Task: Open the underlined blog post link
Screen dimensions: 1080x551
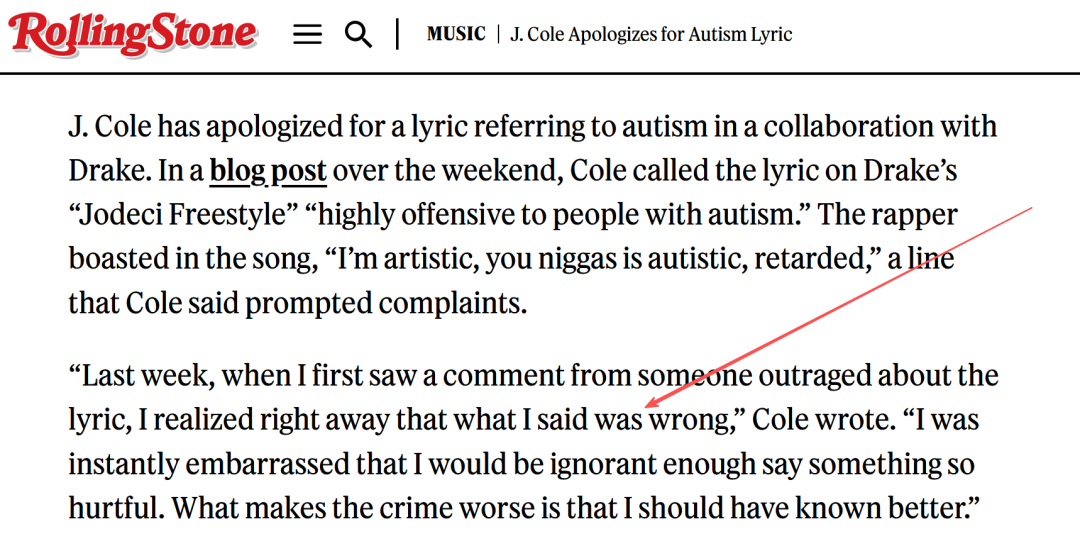Action: pos(268,171)
